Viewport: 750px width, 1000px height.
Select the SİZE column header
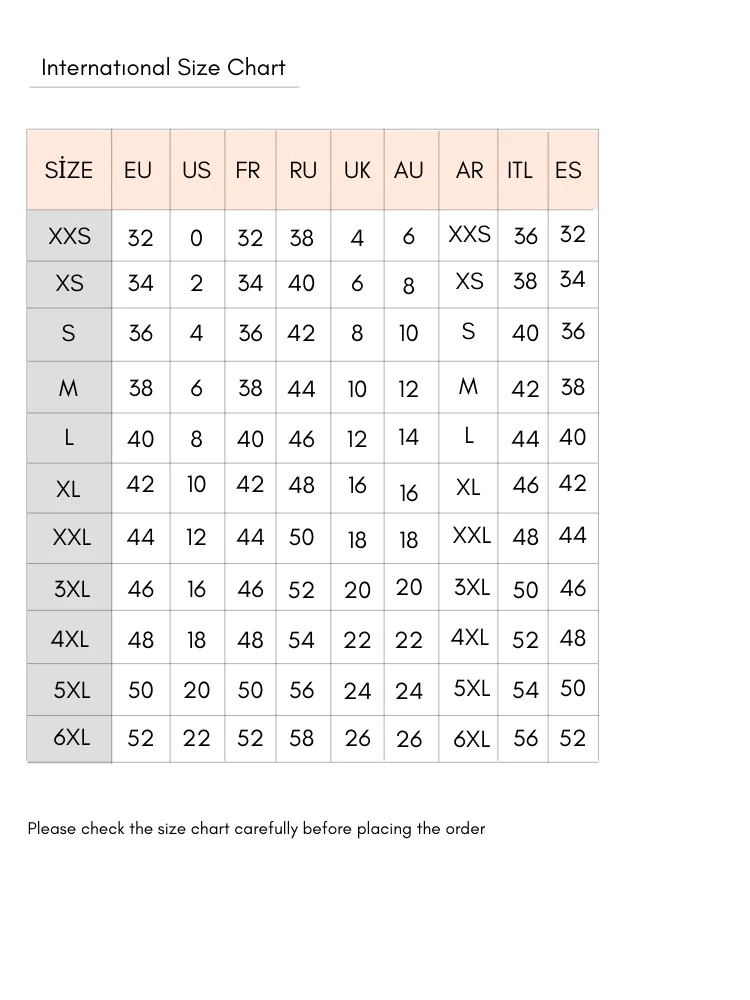[69, 170]
